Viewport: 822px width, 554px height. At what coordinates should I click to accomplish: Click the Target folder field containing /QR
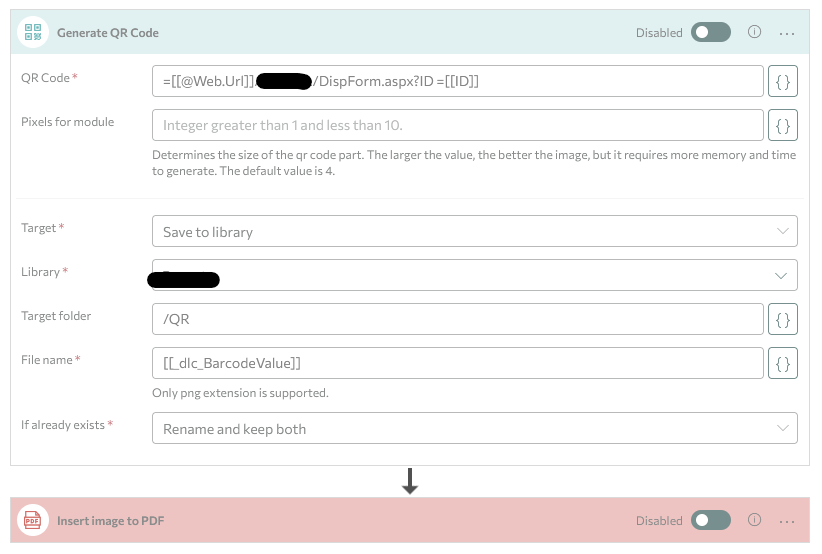457,319
